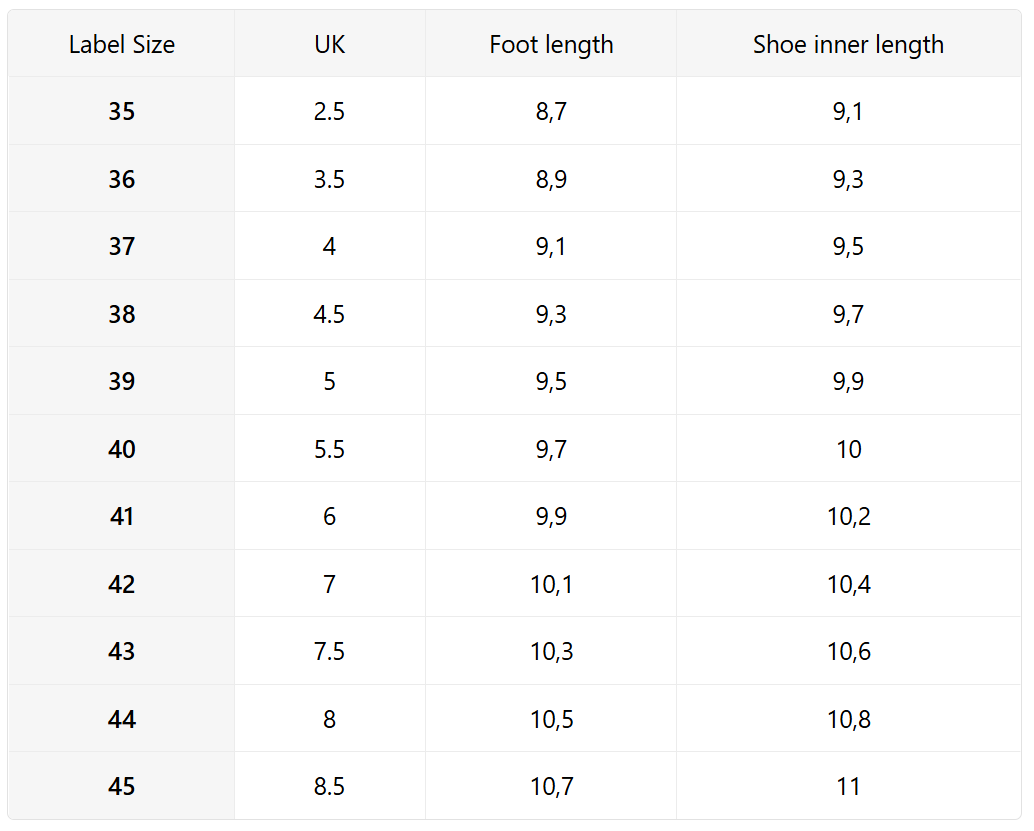Select label size 45 cell

(122, 787)
